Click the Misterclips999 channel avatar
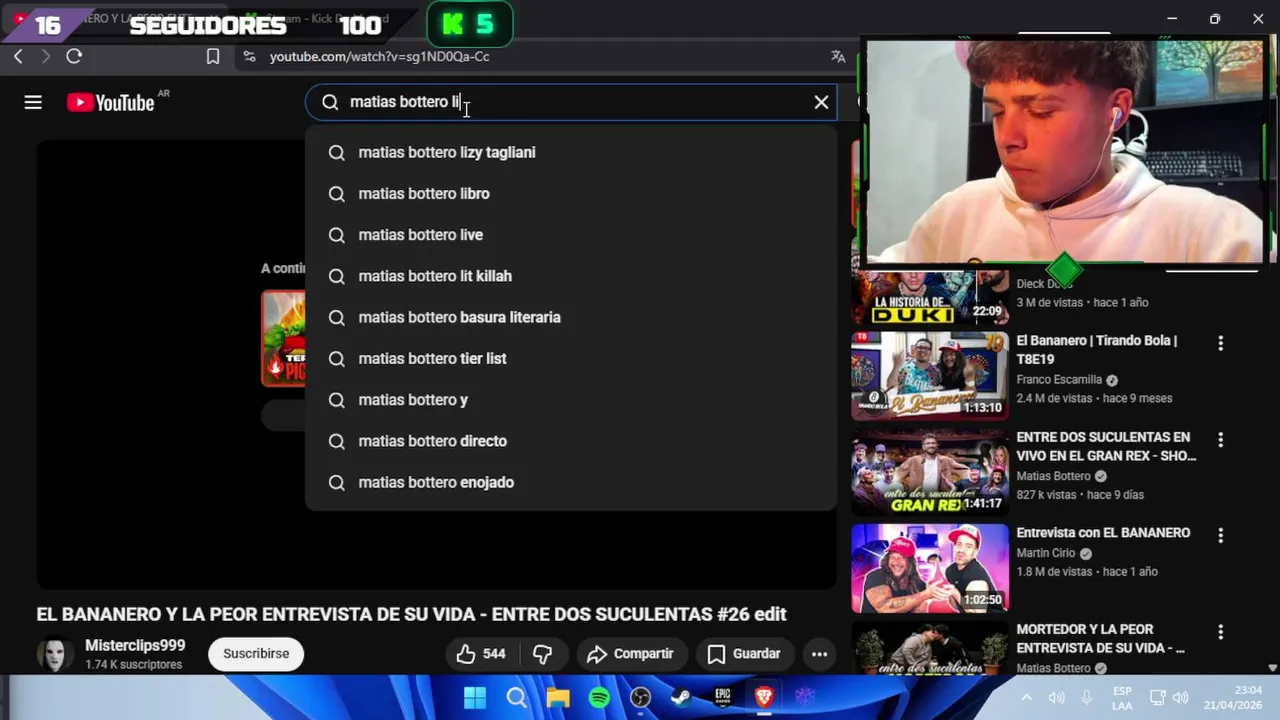 pyautogui.click(x=55, y=654)
